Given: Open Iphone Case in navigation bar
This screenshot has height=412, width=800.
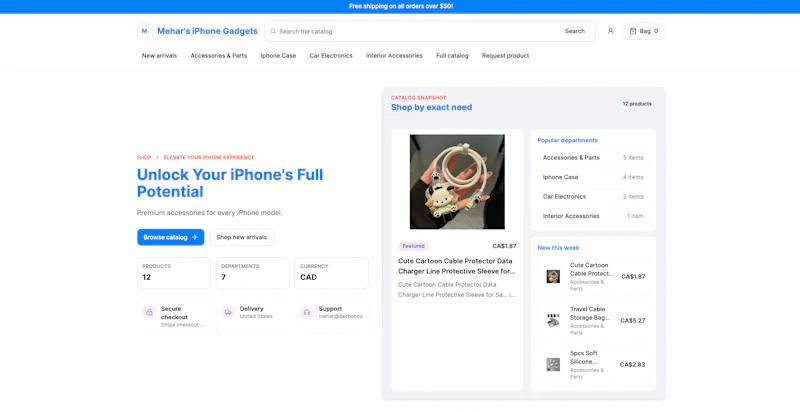Looking at the screenshot, I should 278,56.
